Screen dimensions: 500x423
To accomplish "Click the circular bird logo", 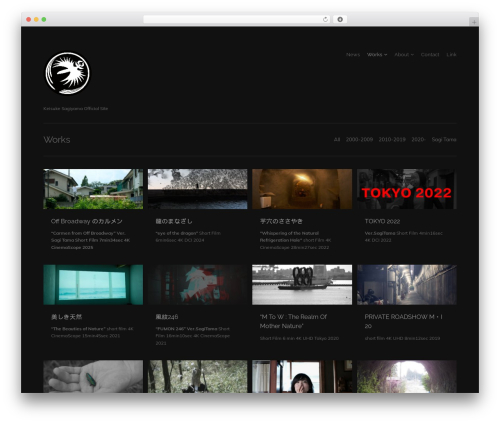I will (67, 73).
